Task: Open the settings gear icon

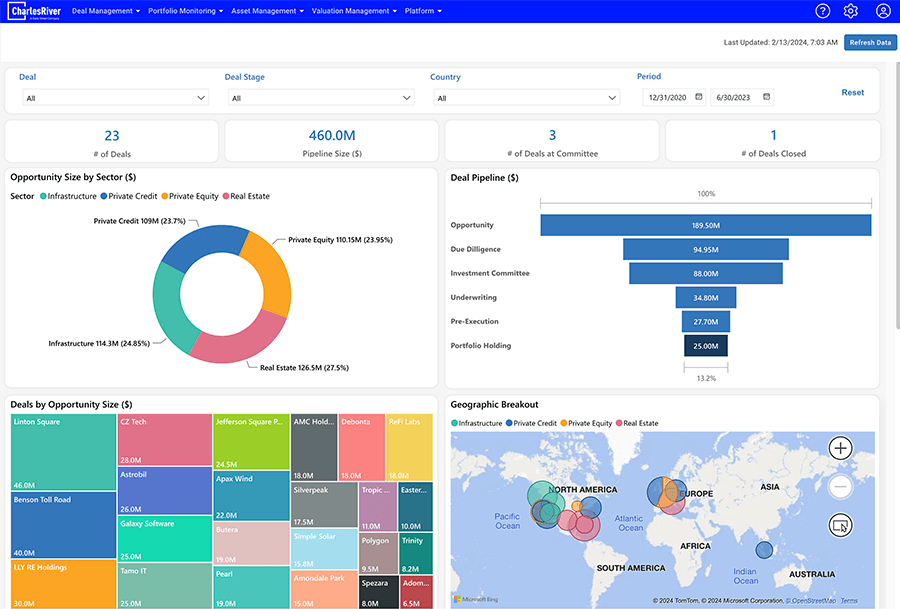Action: [x=851, y=11]
